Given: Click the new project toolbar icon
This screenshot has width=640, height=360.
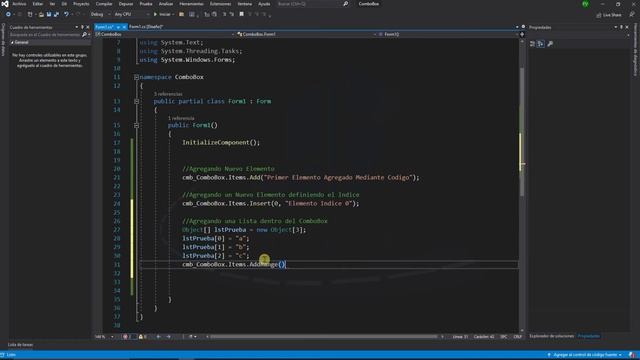Looking at the screenshot, I should click(30, 15).
